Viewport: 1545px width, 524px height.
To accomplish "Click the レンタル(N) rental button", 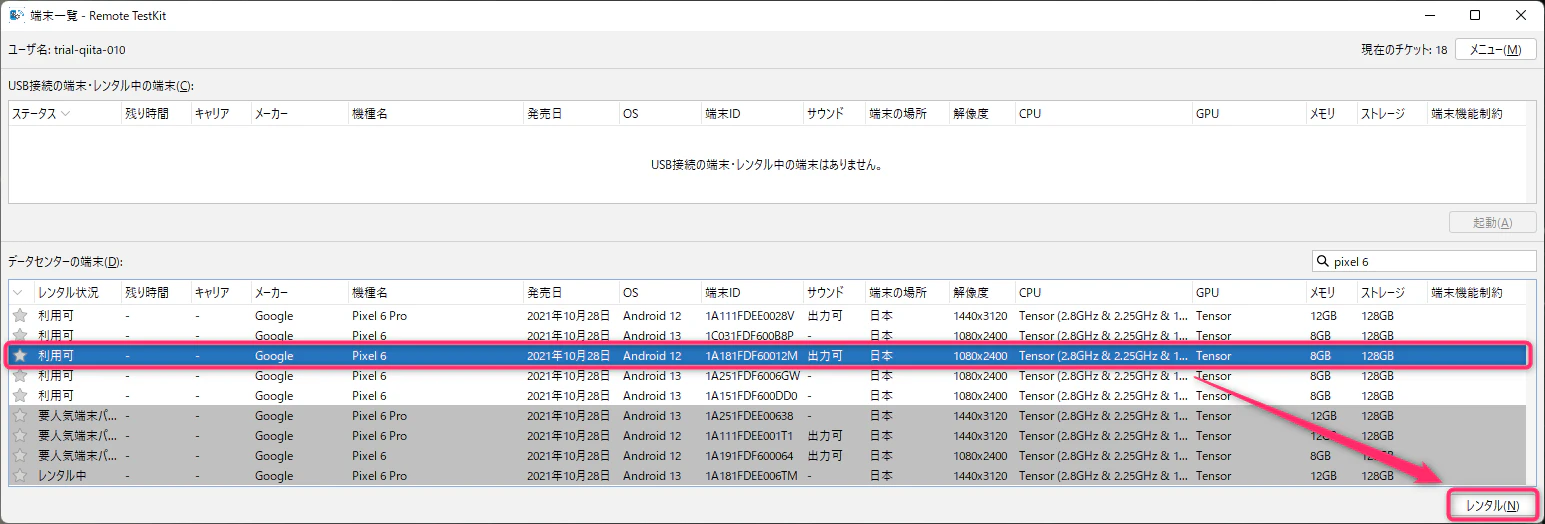I will [1493, 506].
